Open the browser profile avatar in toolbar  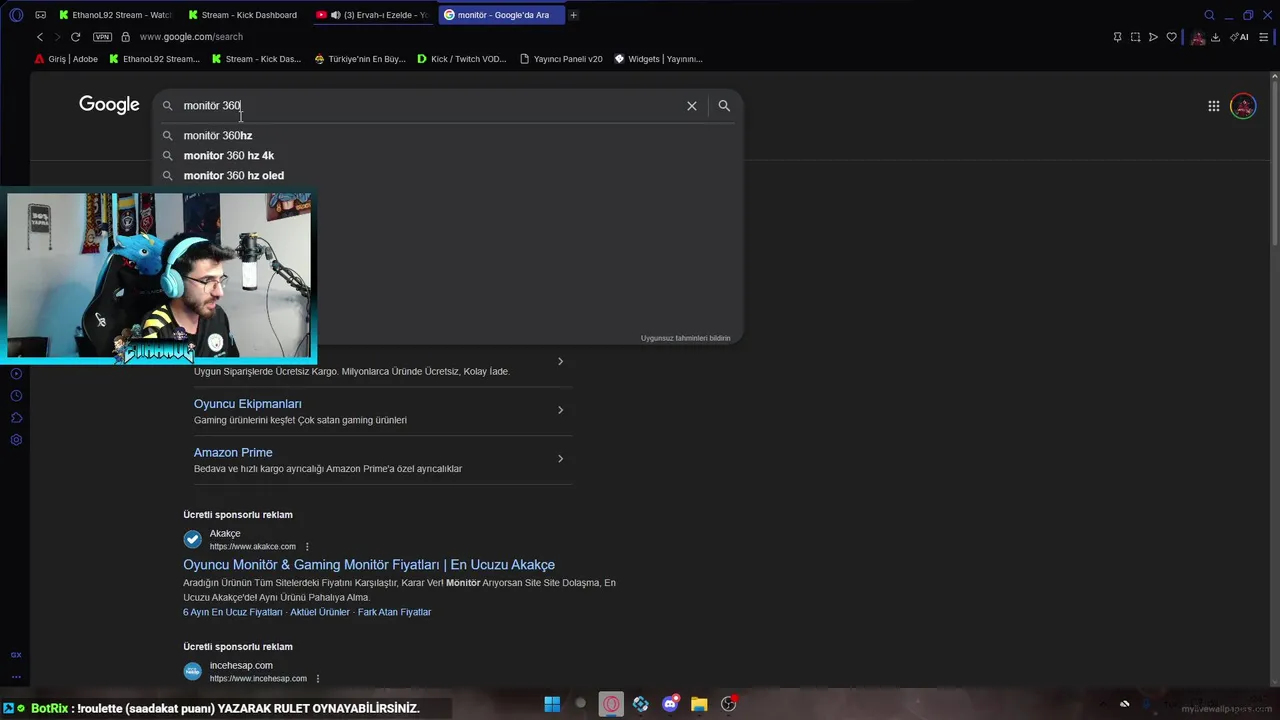(1197, 38)
